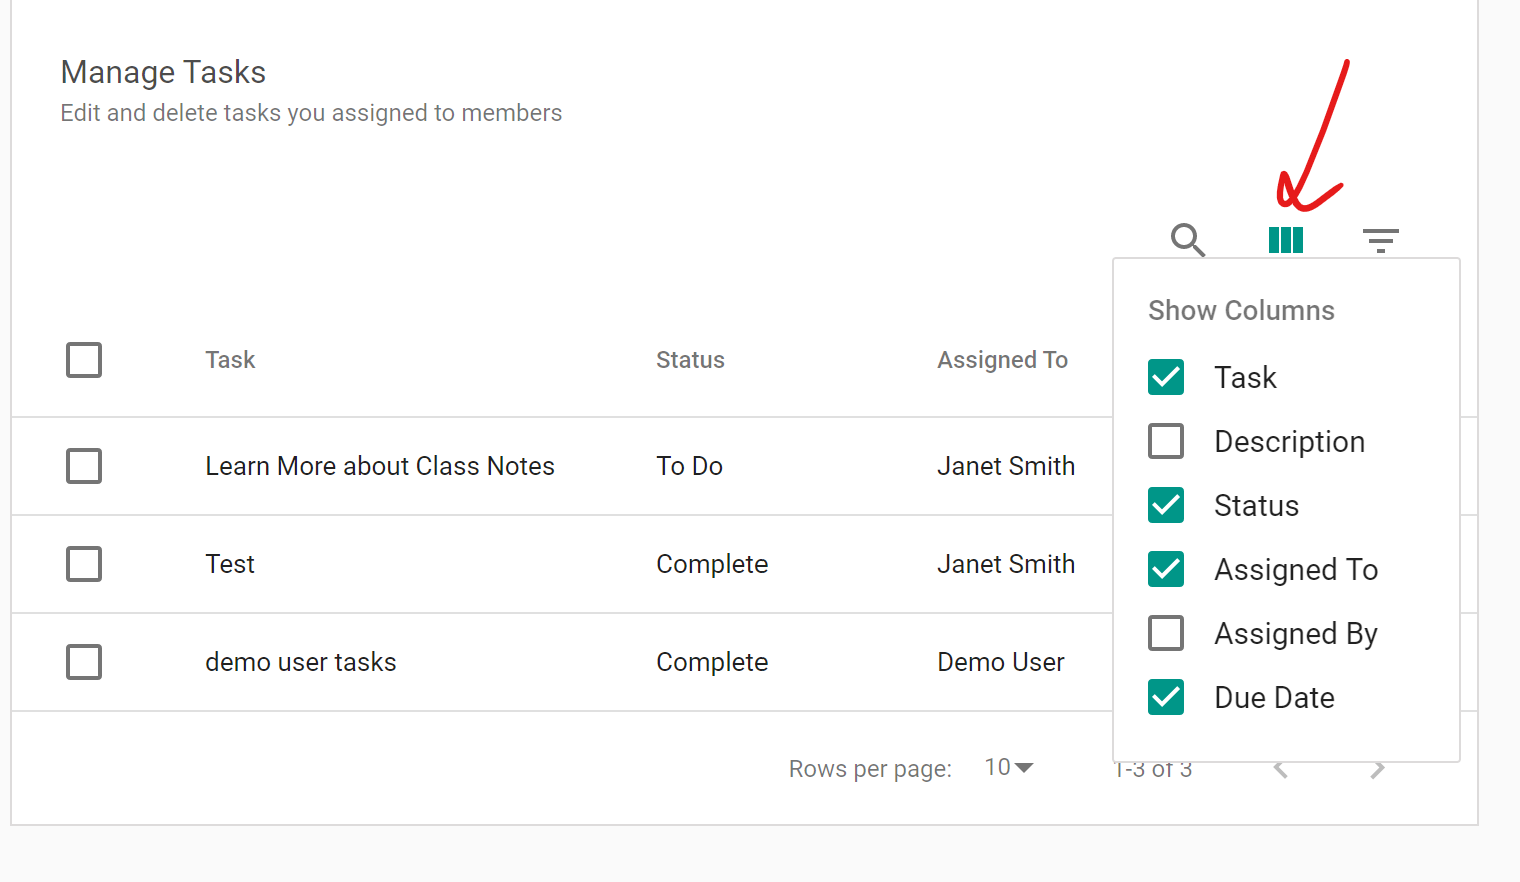Click the search magnifier icon
The height and width of the screenshot is (882, 1520).
point(1187,240)
